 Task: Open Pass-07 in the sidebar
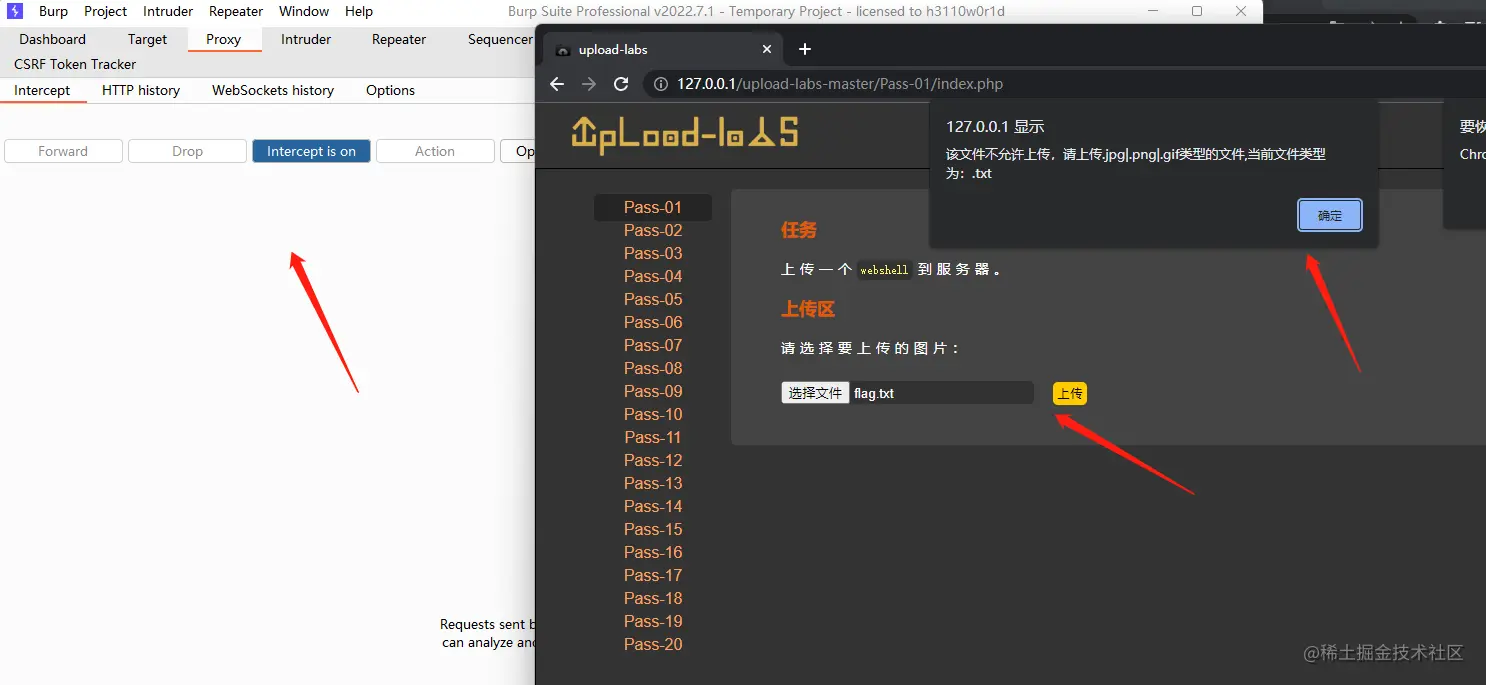(x=653, y=345)
